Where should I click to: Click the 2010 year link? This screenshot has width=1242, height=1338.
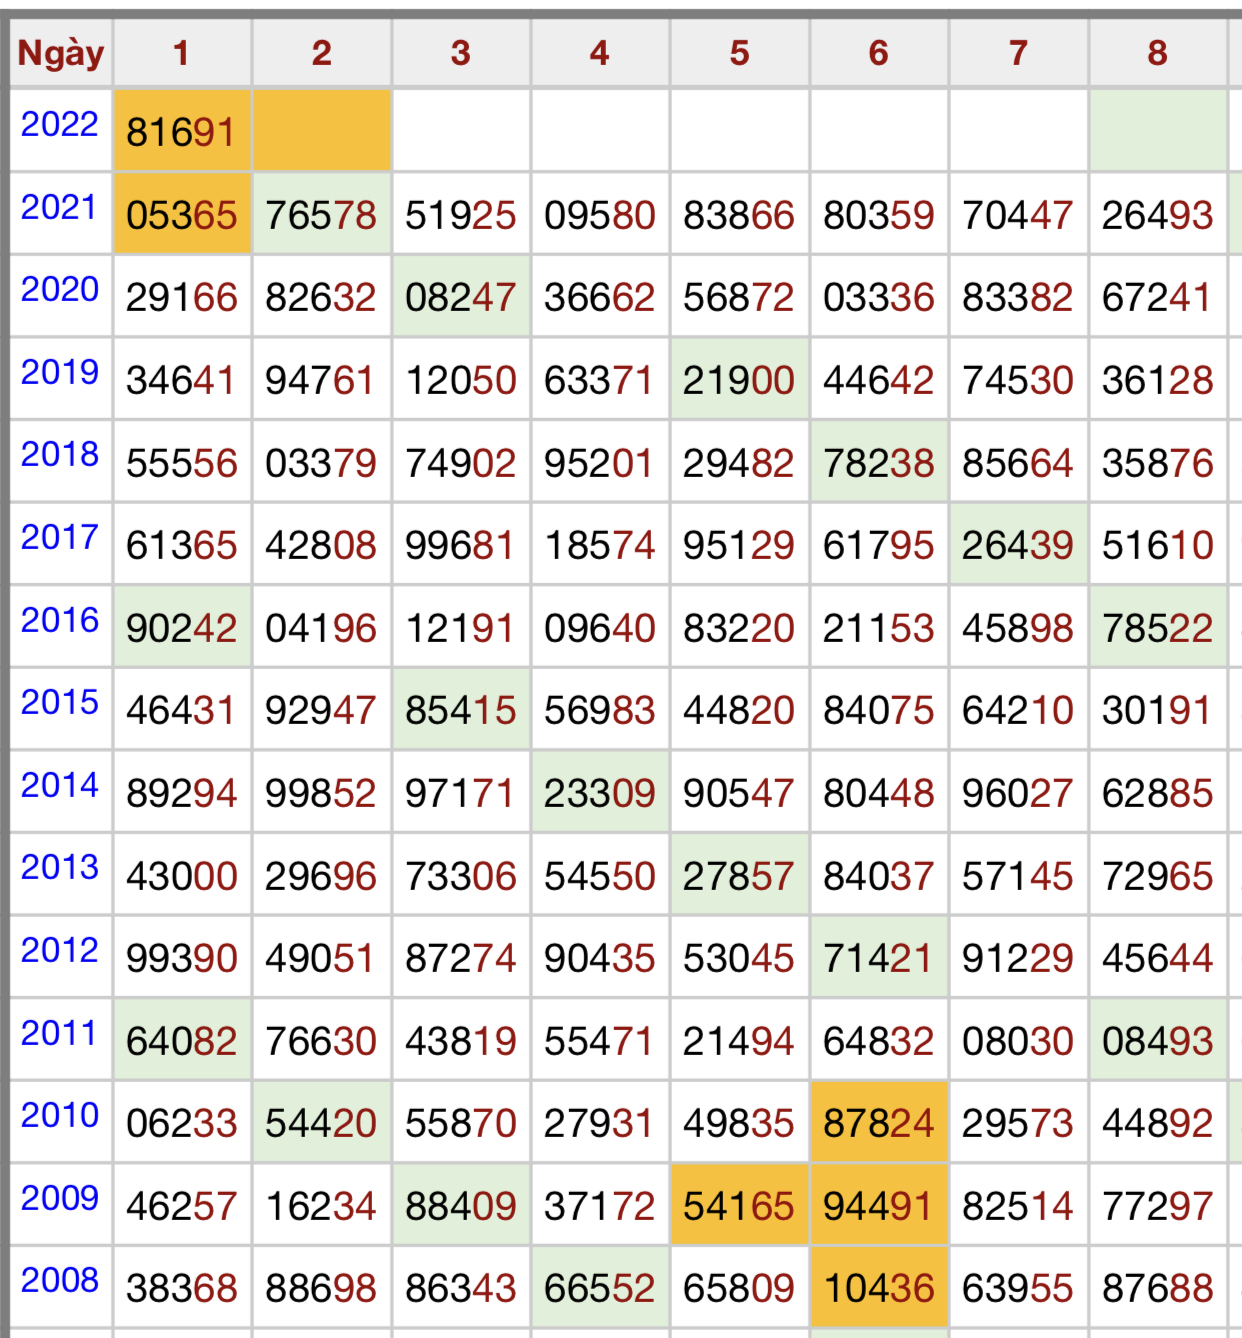(60, 1116)
